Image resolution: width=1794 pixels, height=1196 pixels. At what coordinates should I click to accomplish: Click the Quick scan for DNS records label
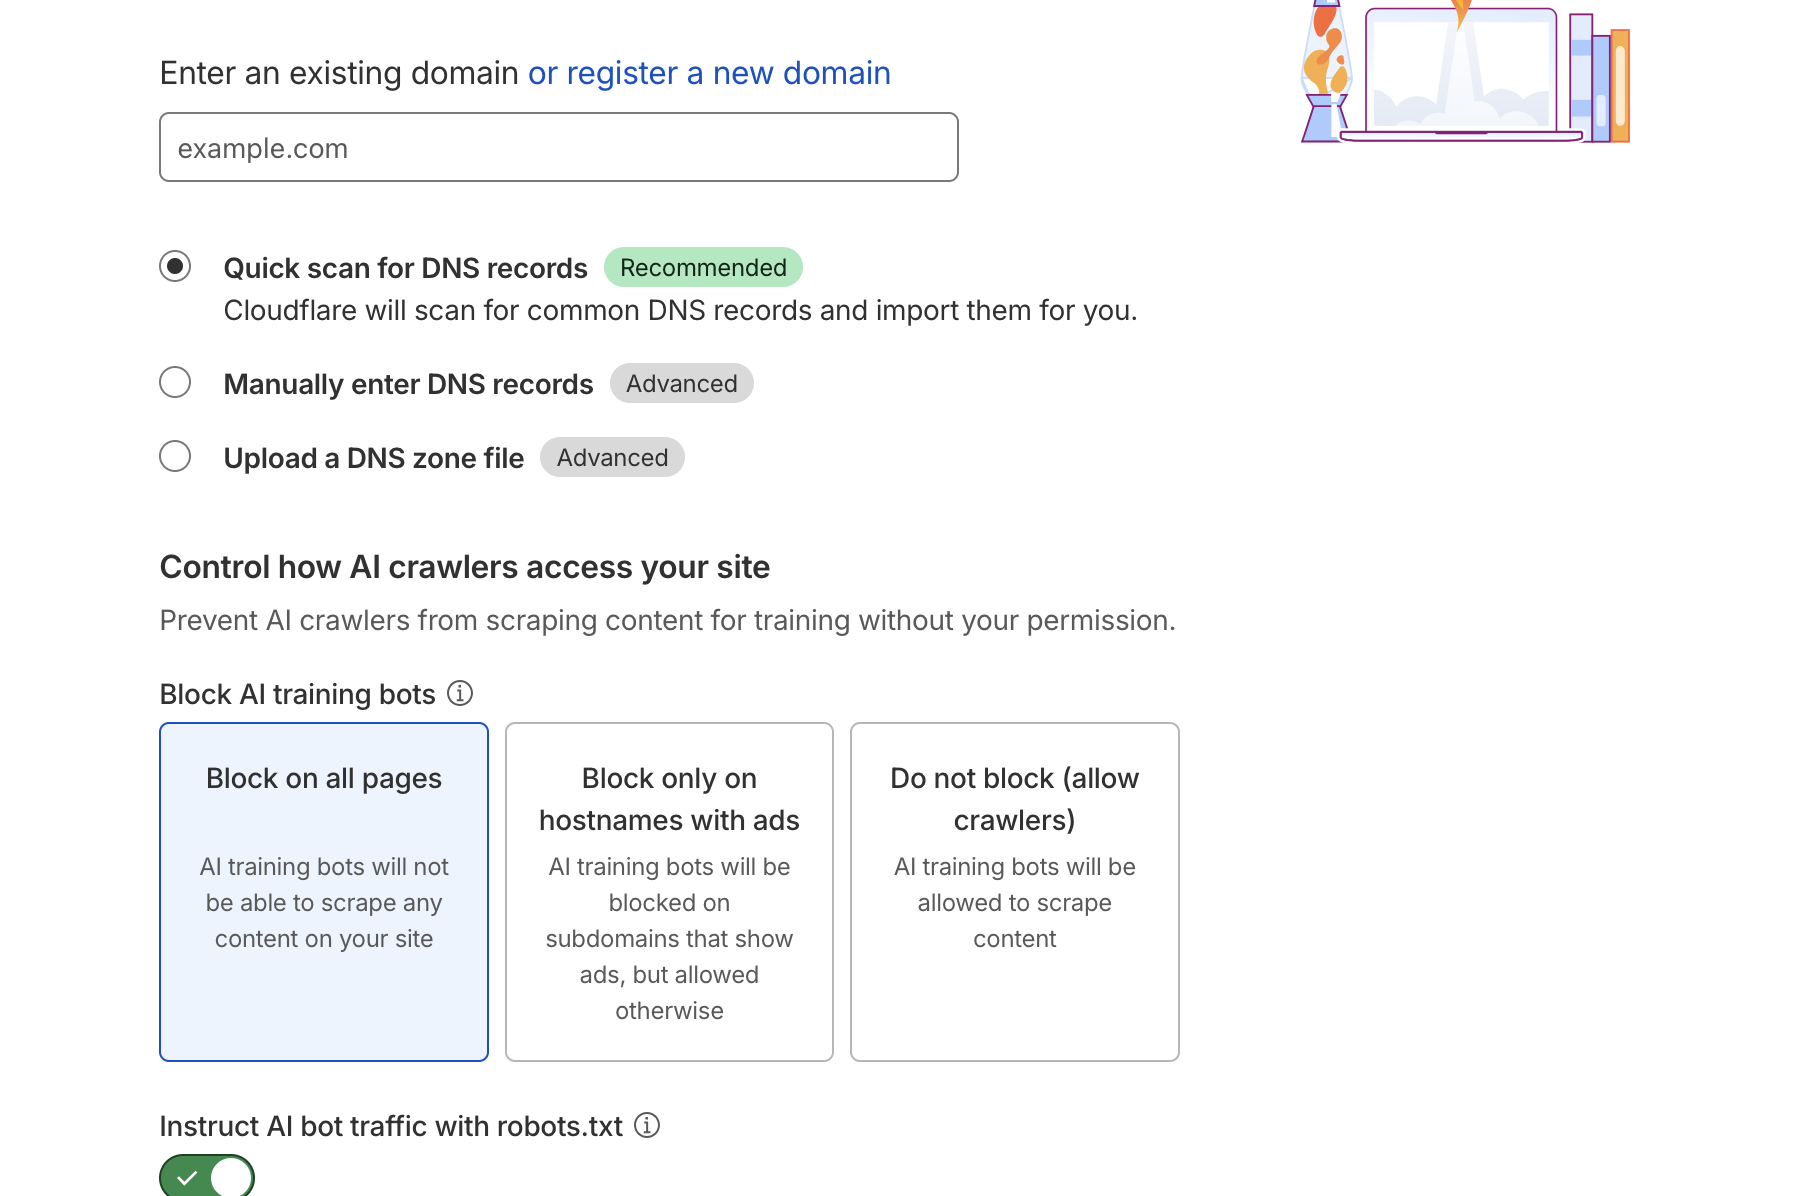[405, 268]
